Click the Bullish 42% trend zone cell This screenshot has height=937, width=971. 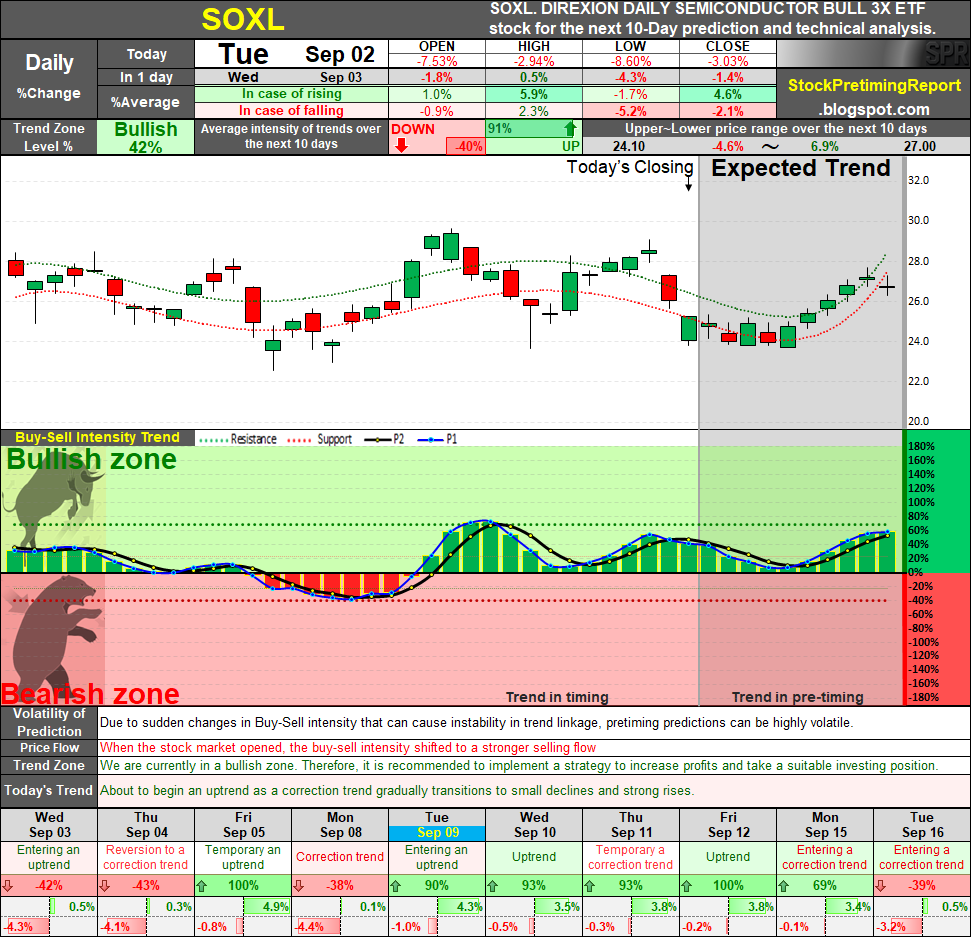146,137
